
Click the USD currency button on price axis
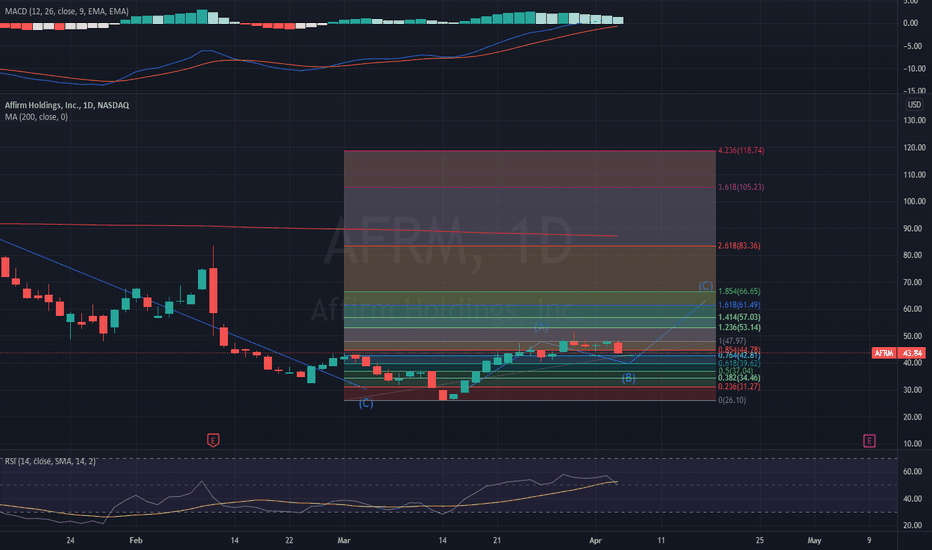[914, 105]
